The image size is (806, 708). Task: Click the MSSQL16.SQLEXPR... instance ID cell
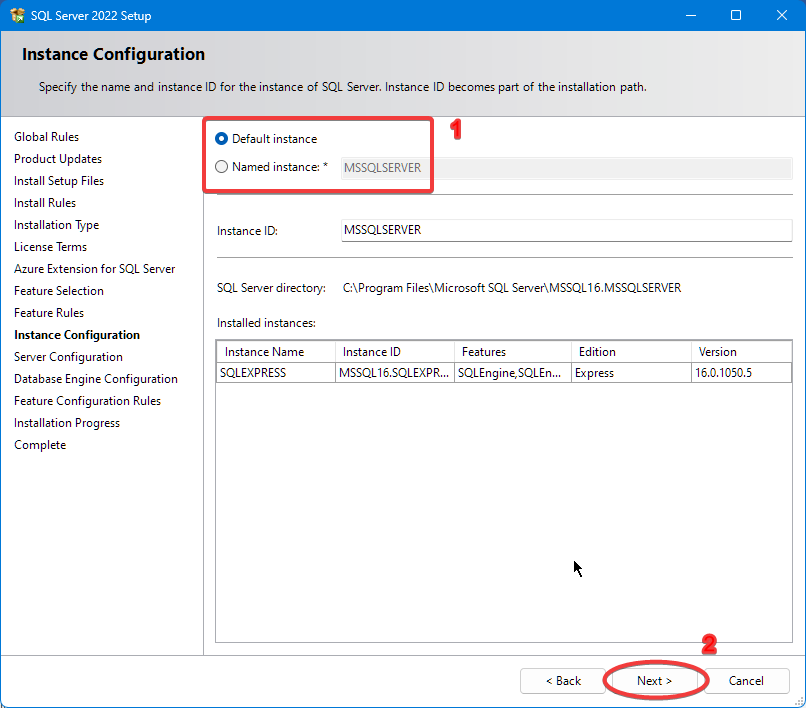click(x=395, y=373)
